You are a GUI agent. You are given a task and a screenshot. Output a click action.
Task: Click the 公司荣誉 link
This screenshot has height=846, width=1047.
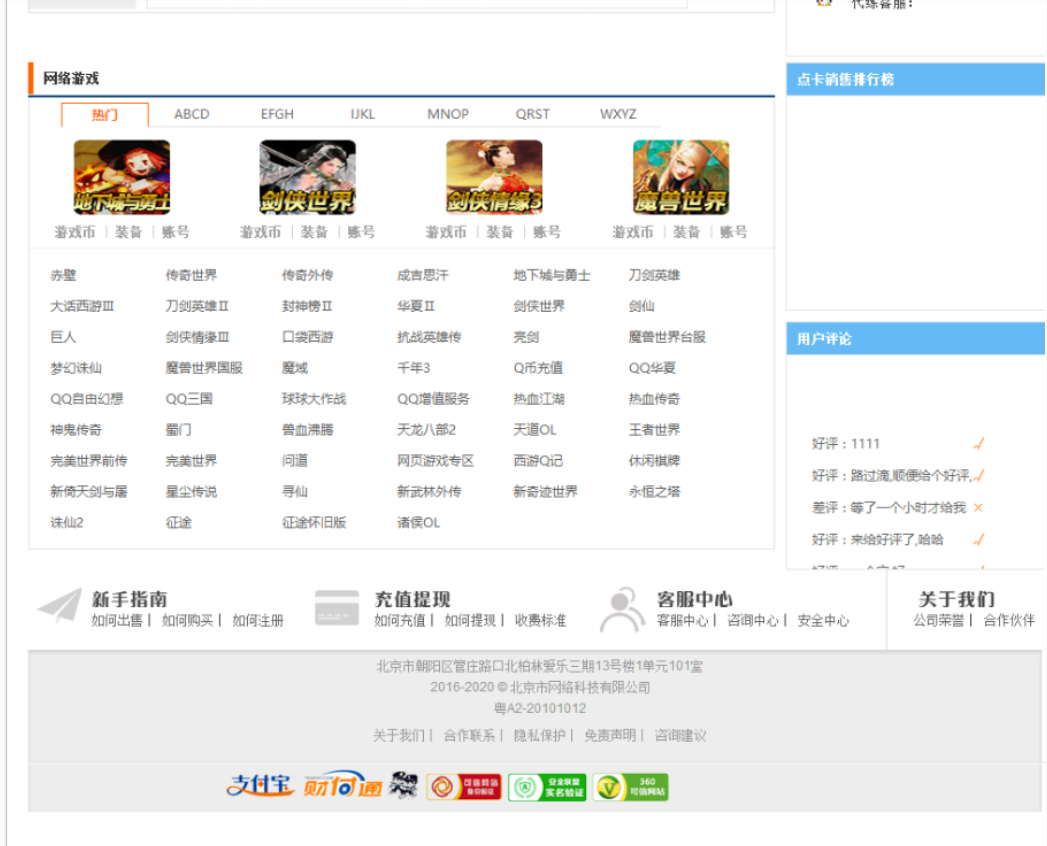click(939, 620)
